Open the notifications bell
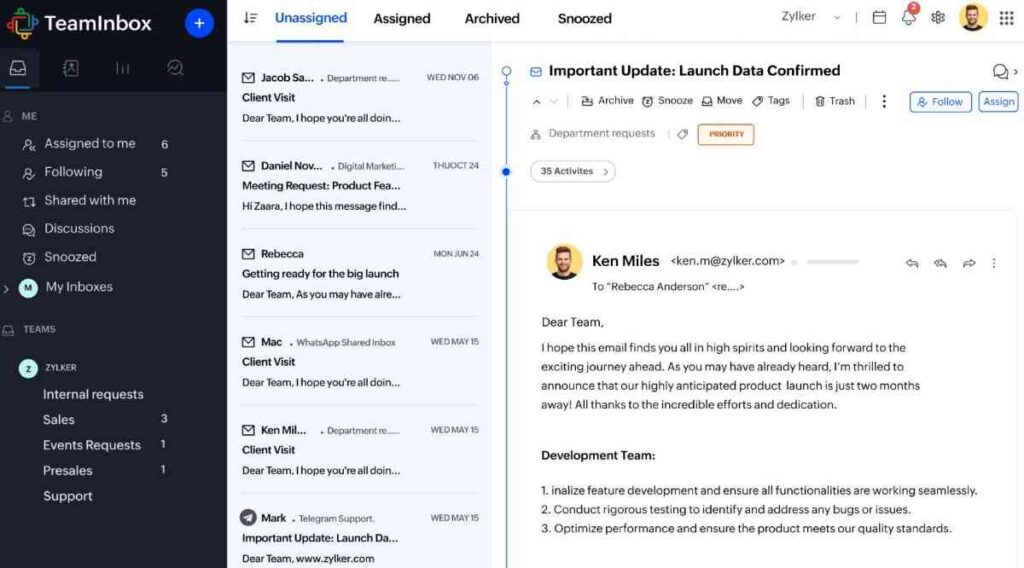This screenshot has height=568, width=1024. (x=909, y=16)
